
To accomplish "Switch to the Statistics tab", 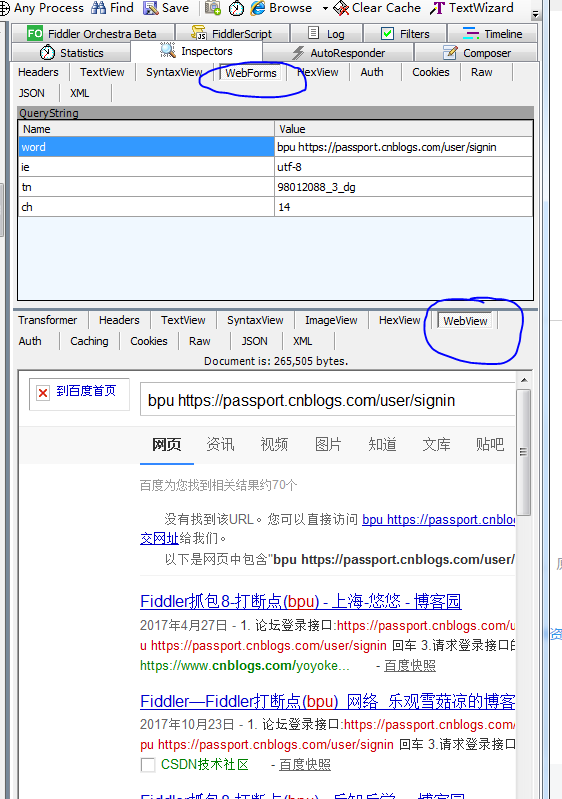I will tap(71, 53).
